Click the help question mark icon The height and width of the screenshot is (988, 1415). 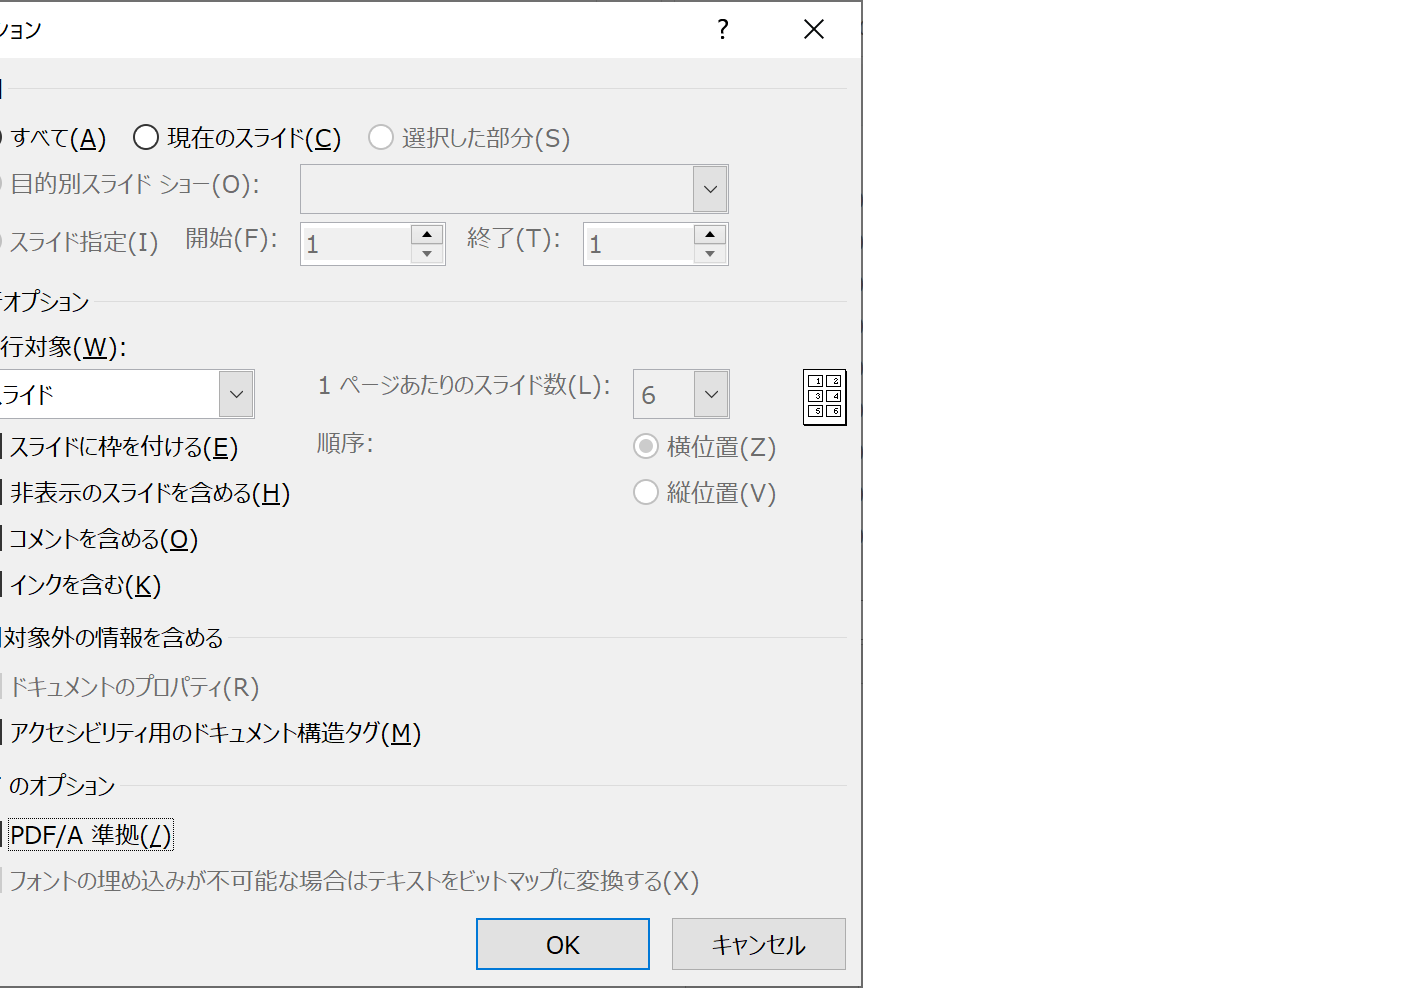pos(723,30)
